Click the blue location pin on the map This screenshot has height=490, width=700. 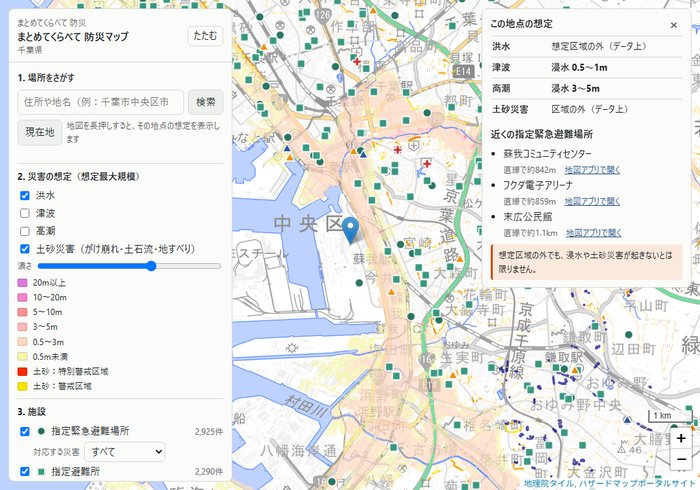click(350, 229)
